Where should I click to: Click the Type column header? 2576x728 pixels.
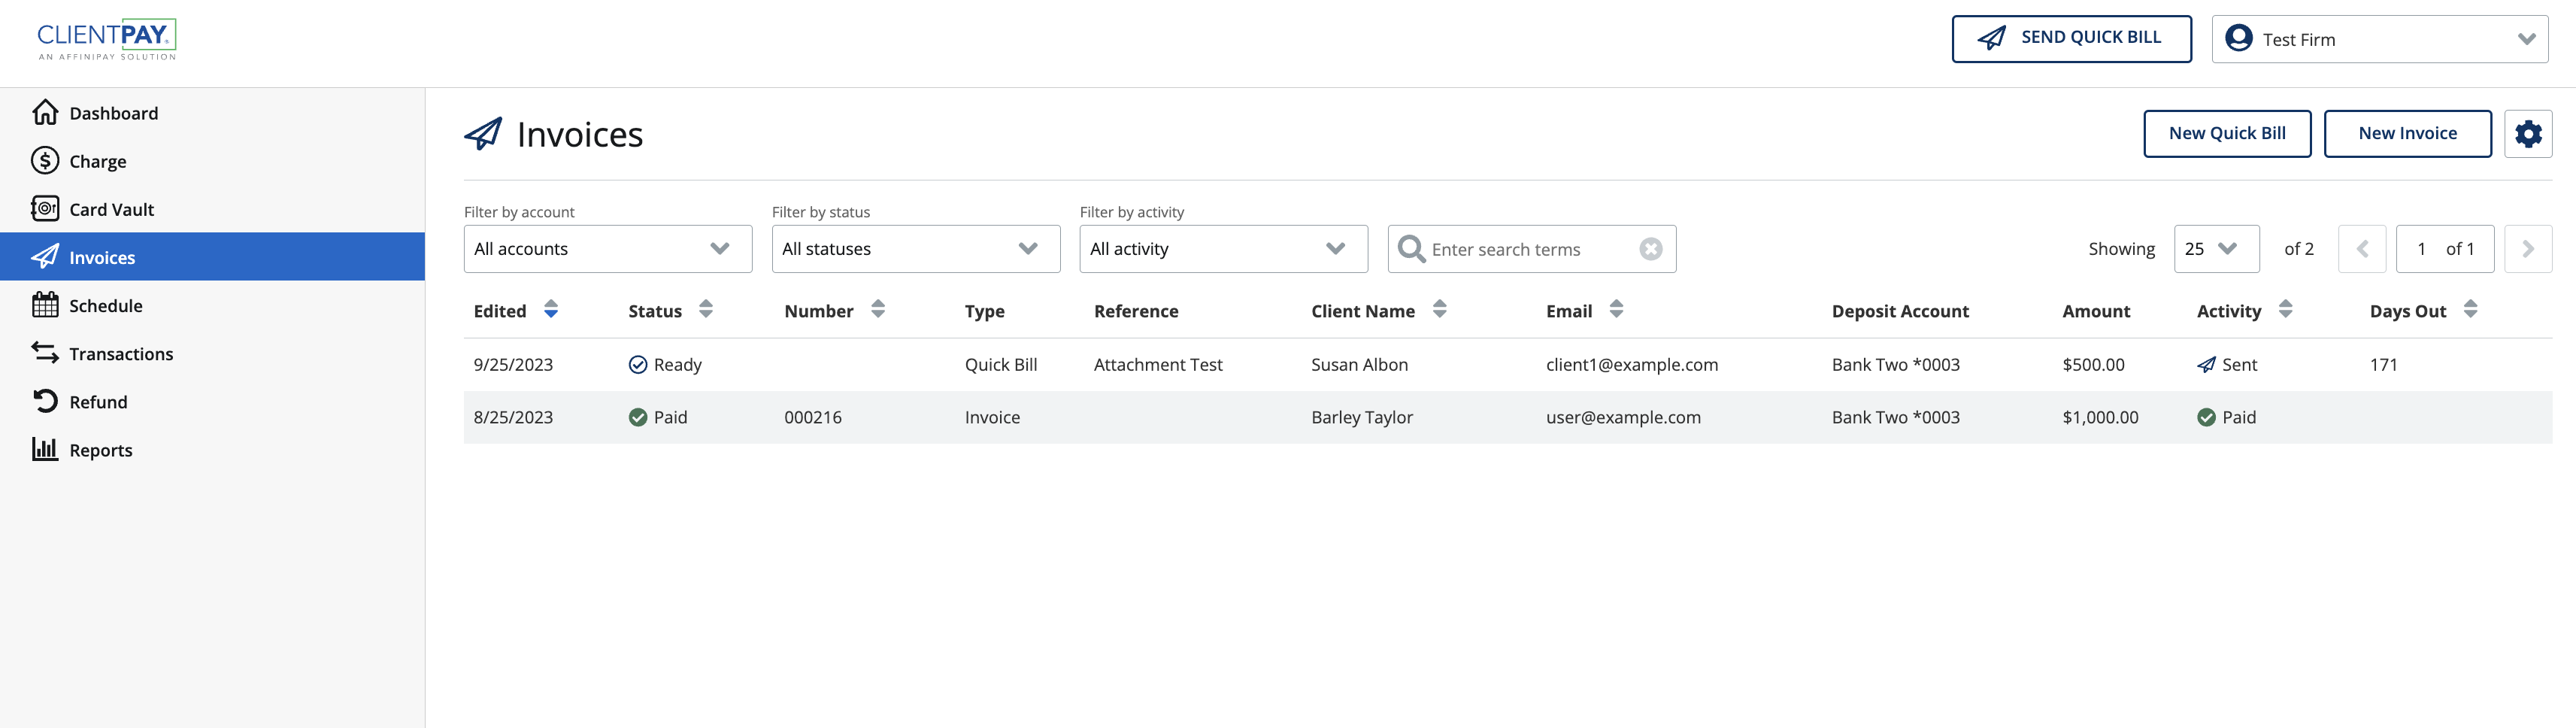pos(984,311)
